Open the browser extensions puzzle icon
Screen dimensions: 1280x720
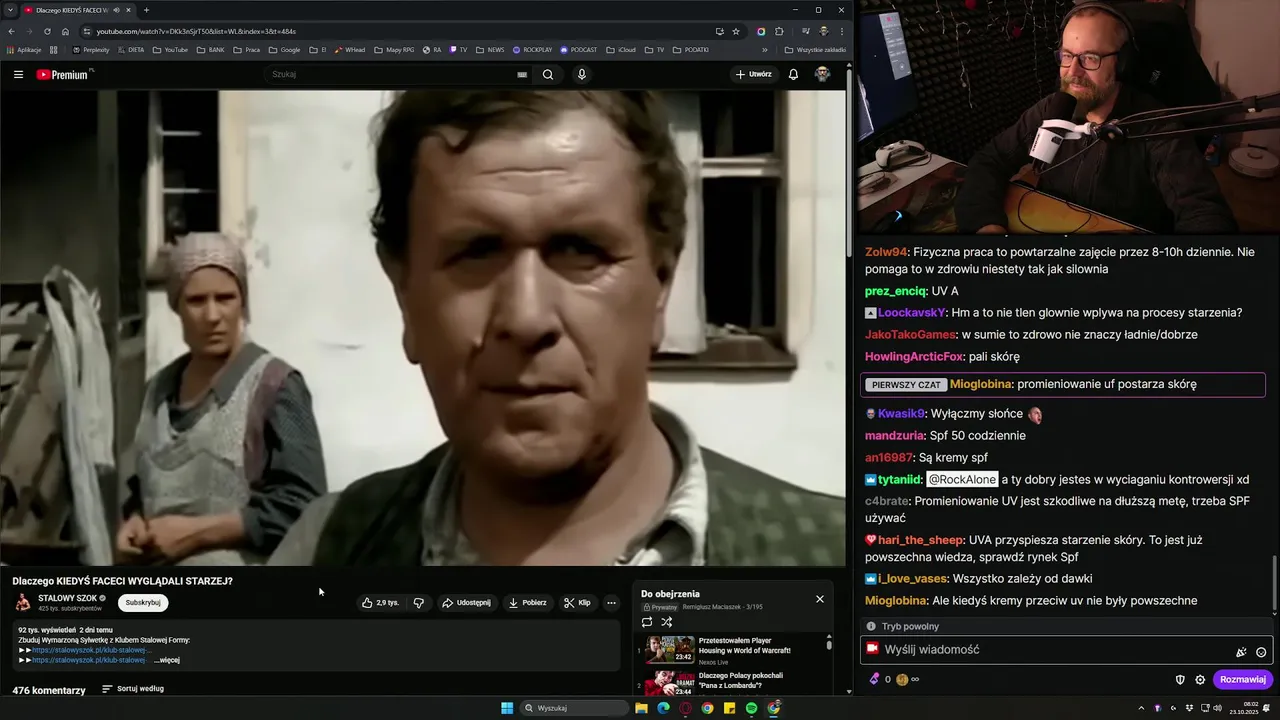(x=779, y=31)
